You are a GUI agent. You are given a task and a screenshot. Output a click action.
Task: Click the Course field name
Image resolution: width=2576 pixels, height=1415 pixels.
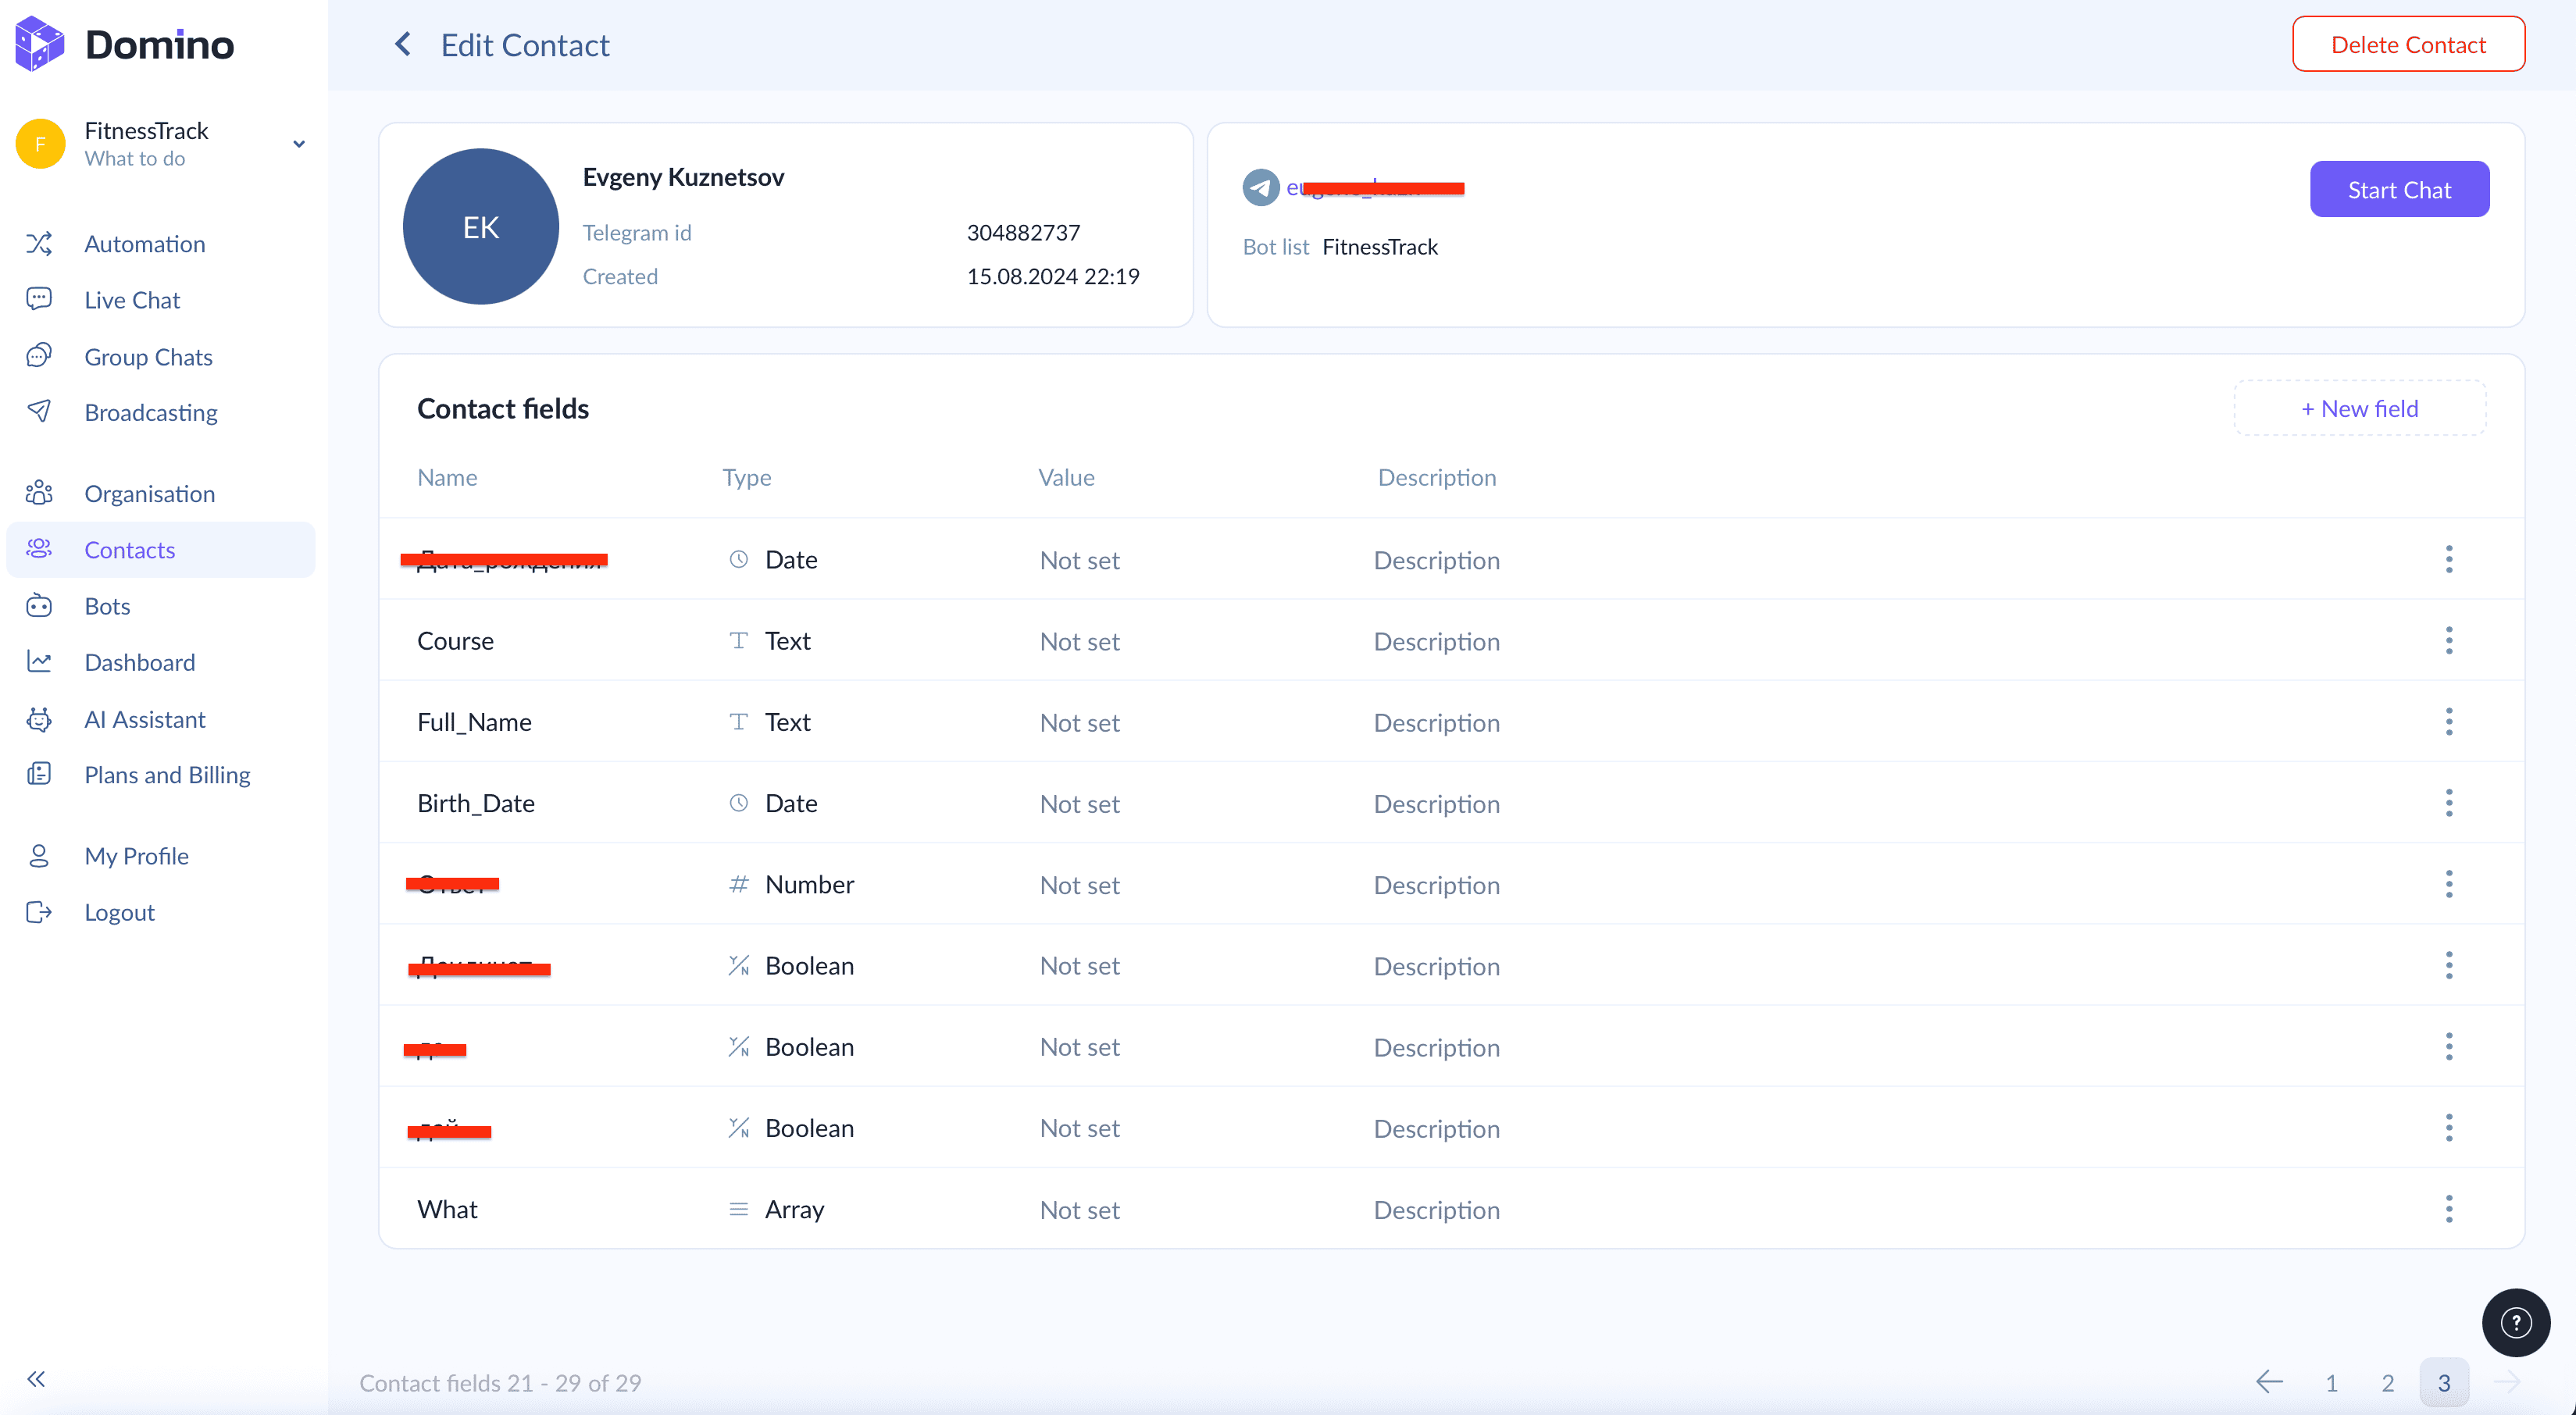455,640
